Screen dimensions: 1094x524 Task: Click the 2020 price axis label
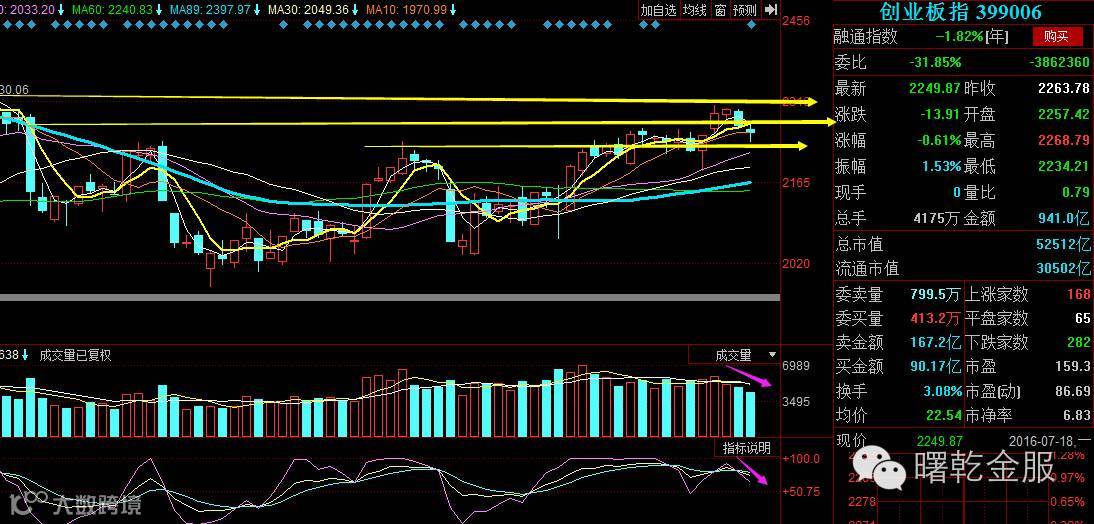(796, 264)
